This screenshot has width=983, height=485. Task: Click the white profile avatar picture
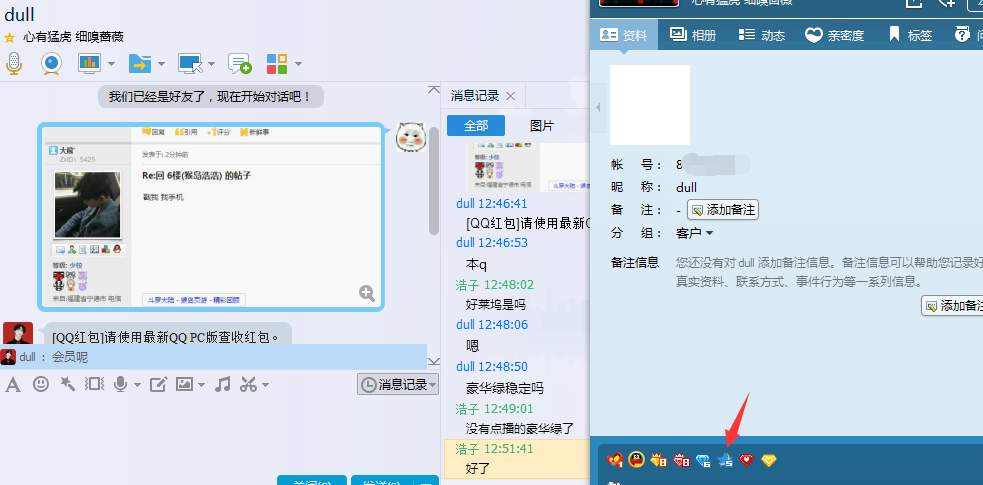point(649,105)
